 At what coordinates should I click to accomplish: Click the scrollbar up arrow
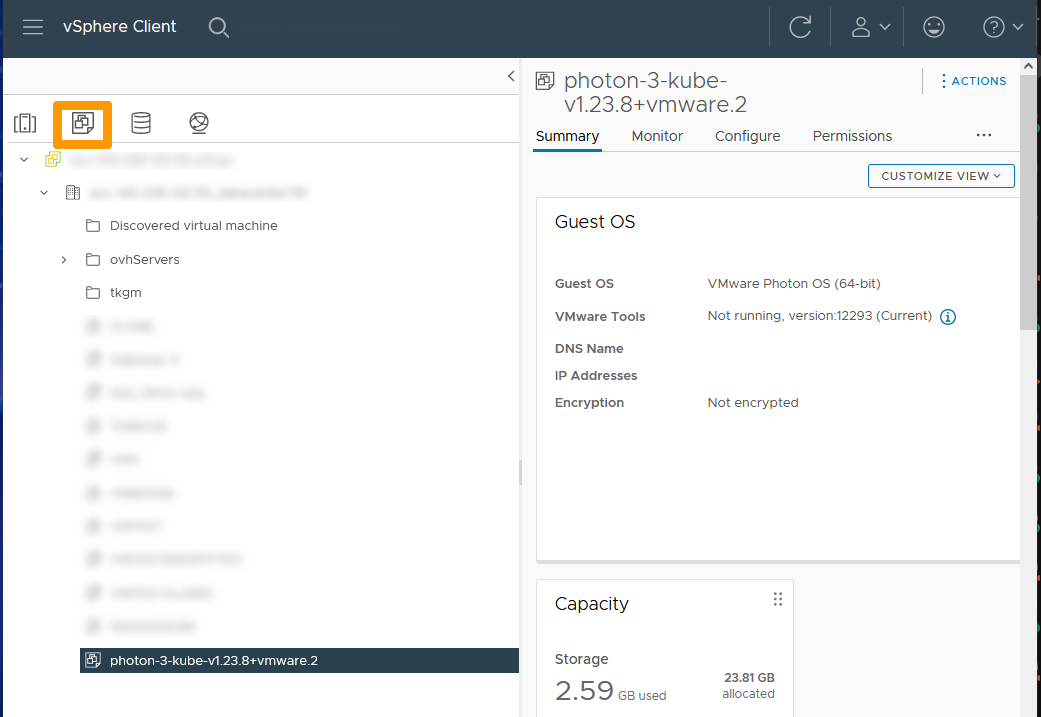pyautogui.click(x=1028, y=66)
